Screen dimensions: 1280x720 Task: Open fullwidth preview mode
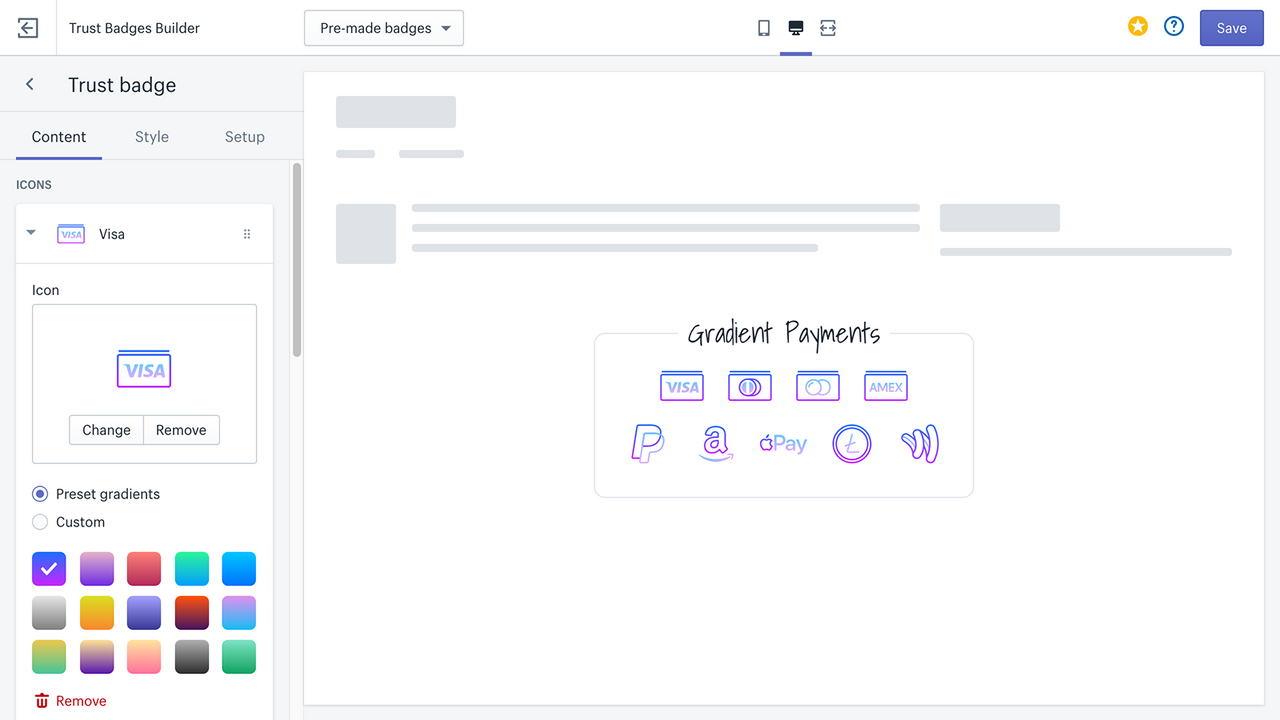(827, 28)
